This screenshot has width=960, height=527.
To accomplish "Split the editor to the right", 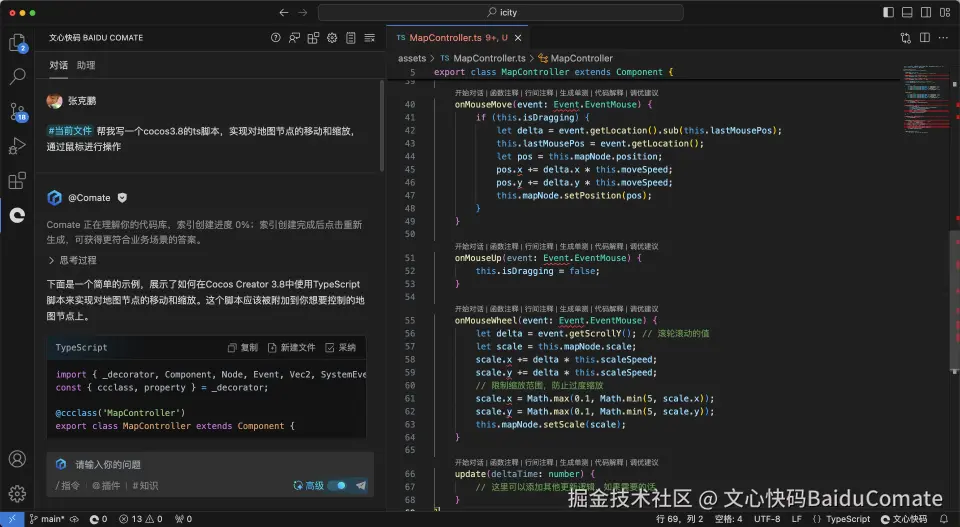I will (924, 38).
